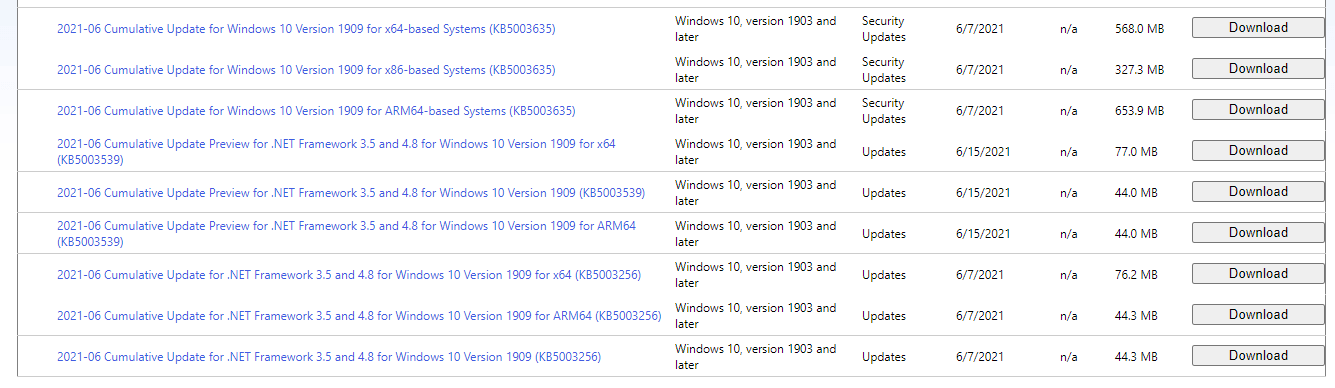Download the 77.0 MB .NET preview update
The width and height of the screenshot is (1335, 388).
[x=1258, y=151]
